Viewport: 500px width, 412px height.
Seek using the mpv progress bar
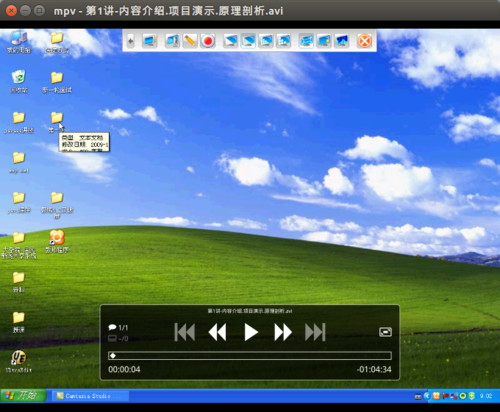point(250,356)
